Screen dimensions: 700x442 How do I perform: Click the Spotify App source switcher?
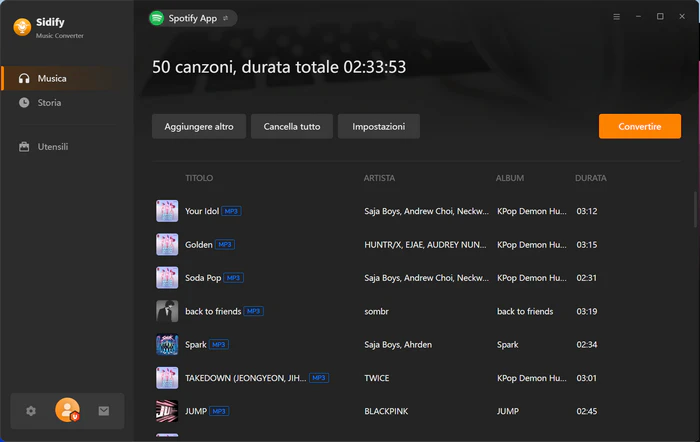click(x=193, y=18)
